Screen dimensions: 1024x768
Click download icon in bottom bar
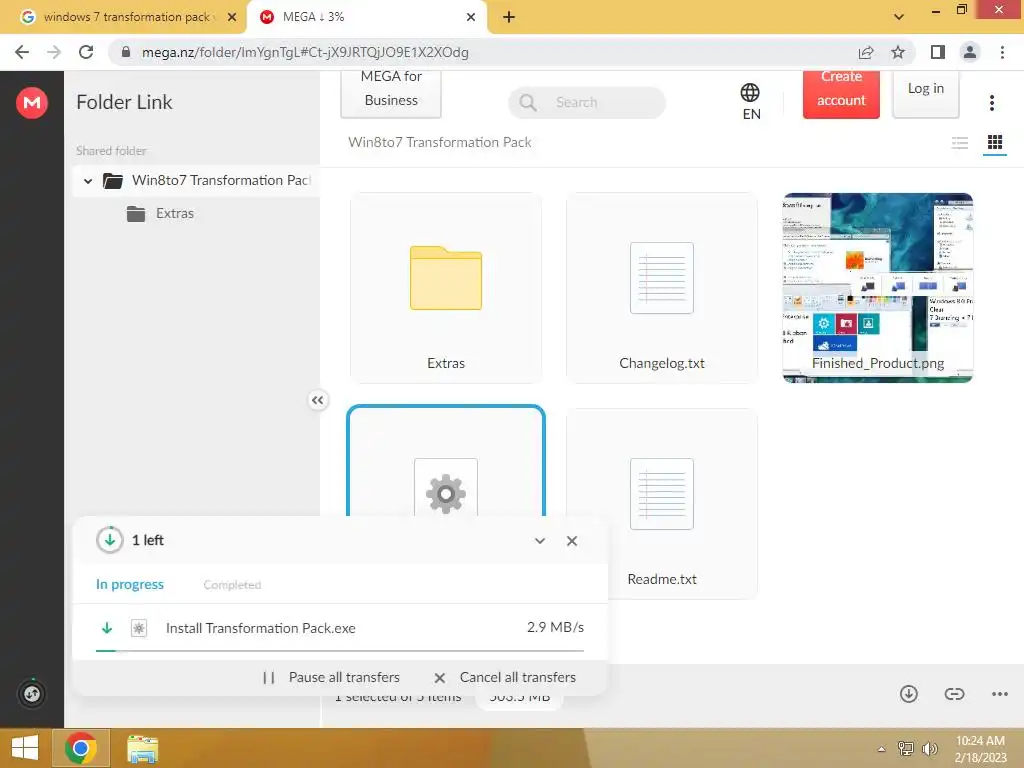[908, 694]
